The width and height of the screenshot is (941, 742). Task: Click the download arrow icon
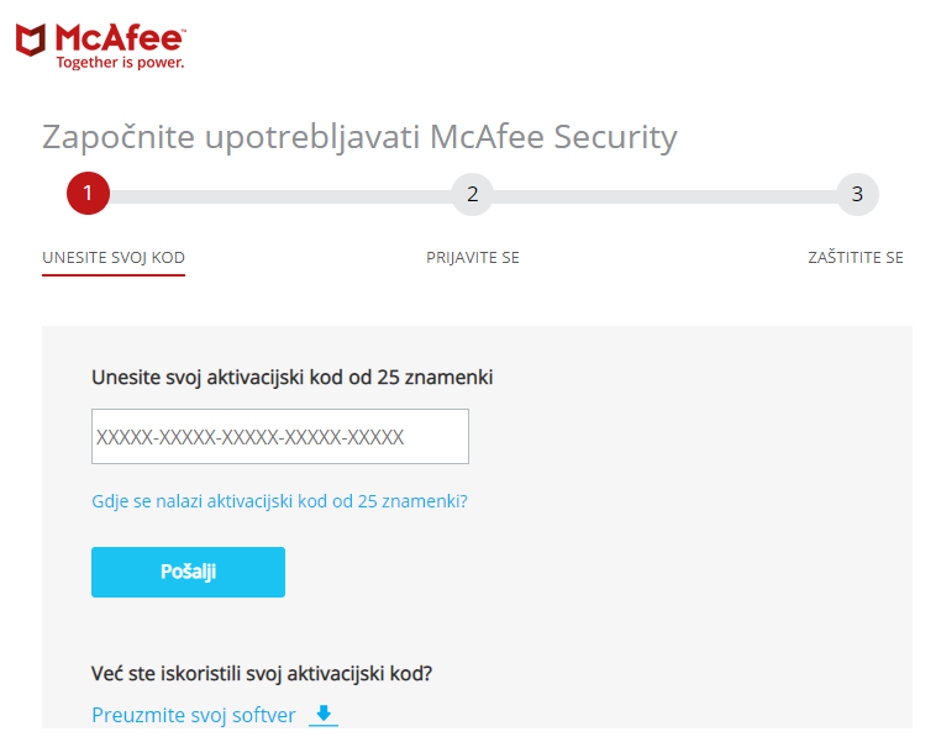tap(323, 714)
